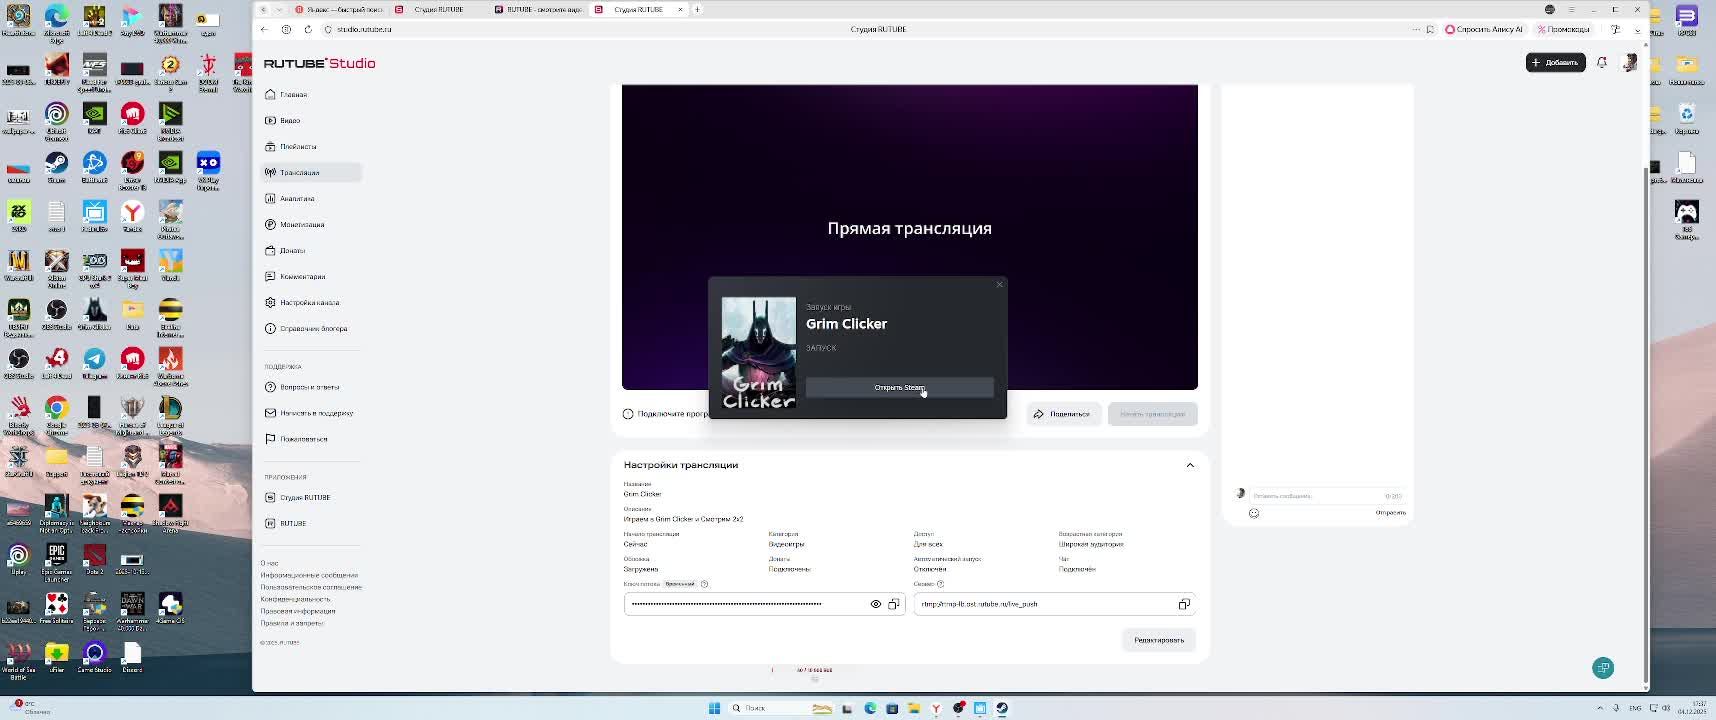This screenshot has width=1716, height=720.
Task: Show the stream key with eye icon
Action: pos(876,604)
